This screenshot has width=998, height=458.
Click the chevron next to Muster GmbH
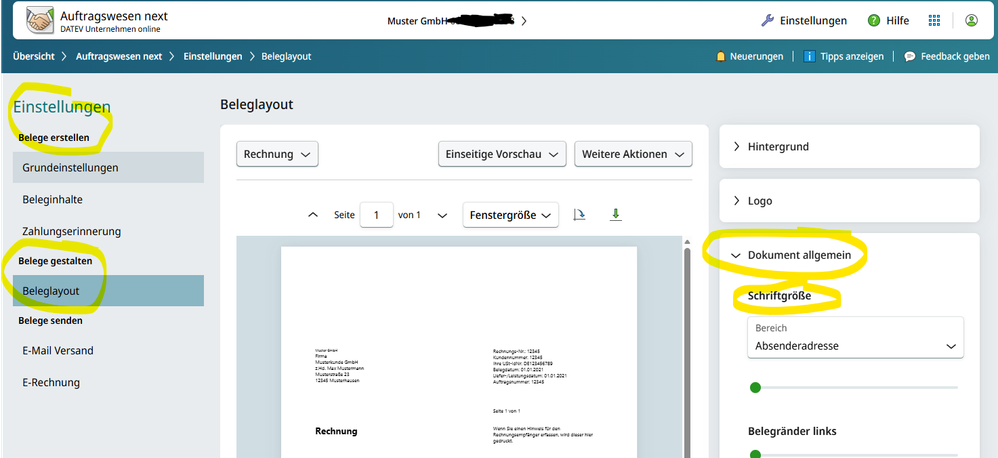point(524,21)
